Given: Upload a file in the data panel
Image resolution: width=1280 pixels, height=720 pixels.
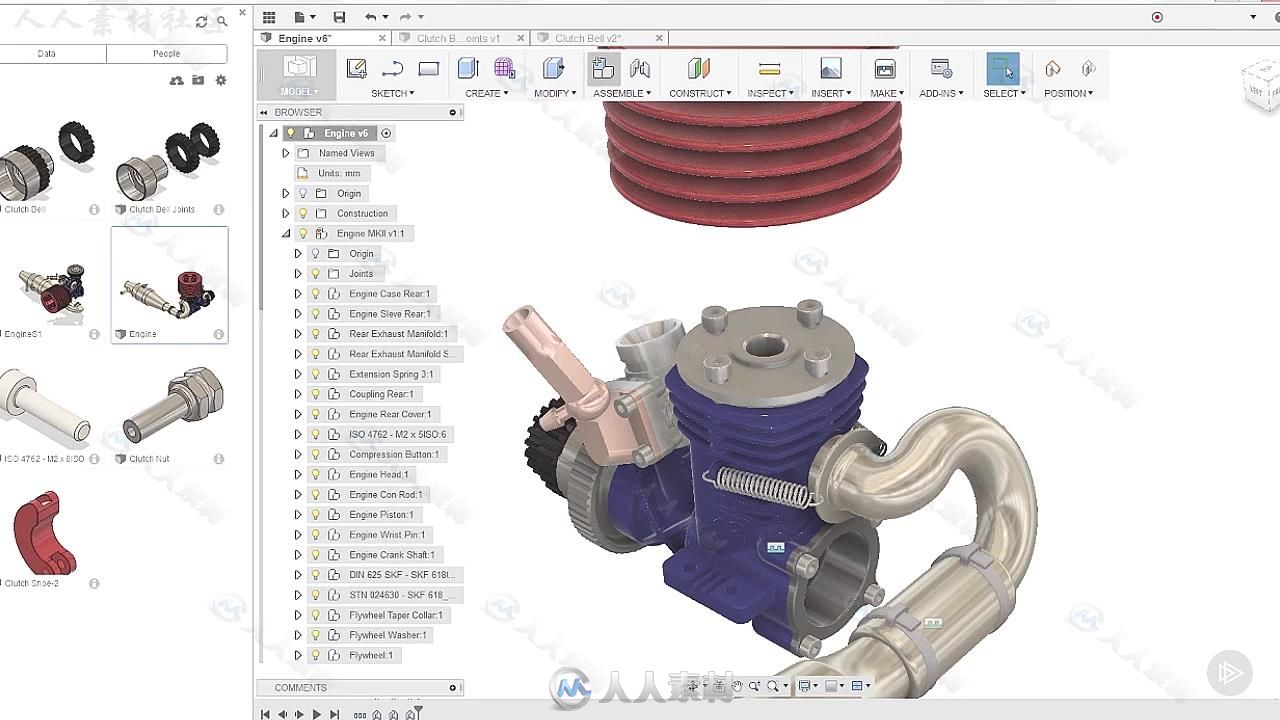Looking at the screenshot, I should pyautogui.click(x=177, y=80).
